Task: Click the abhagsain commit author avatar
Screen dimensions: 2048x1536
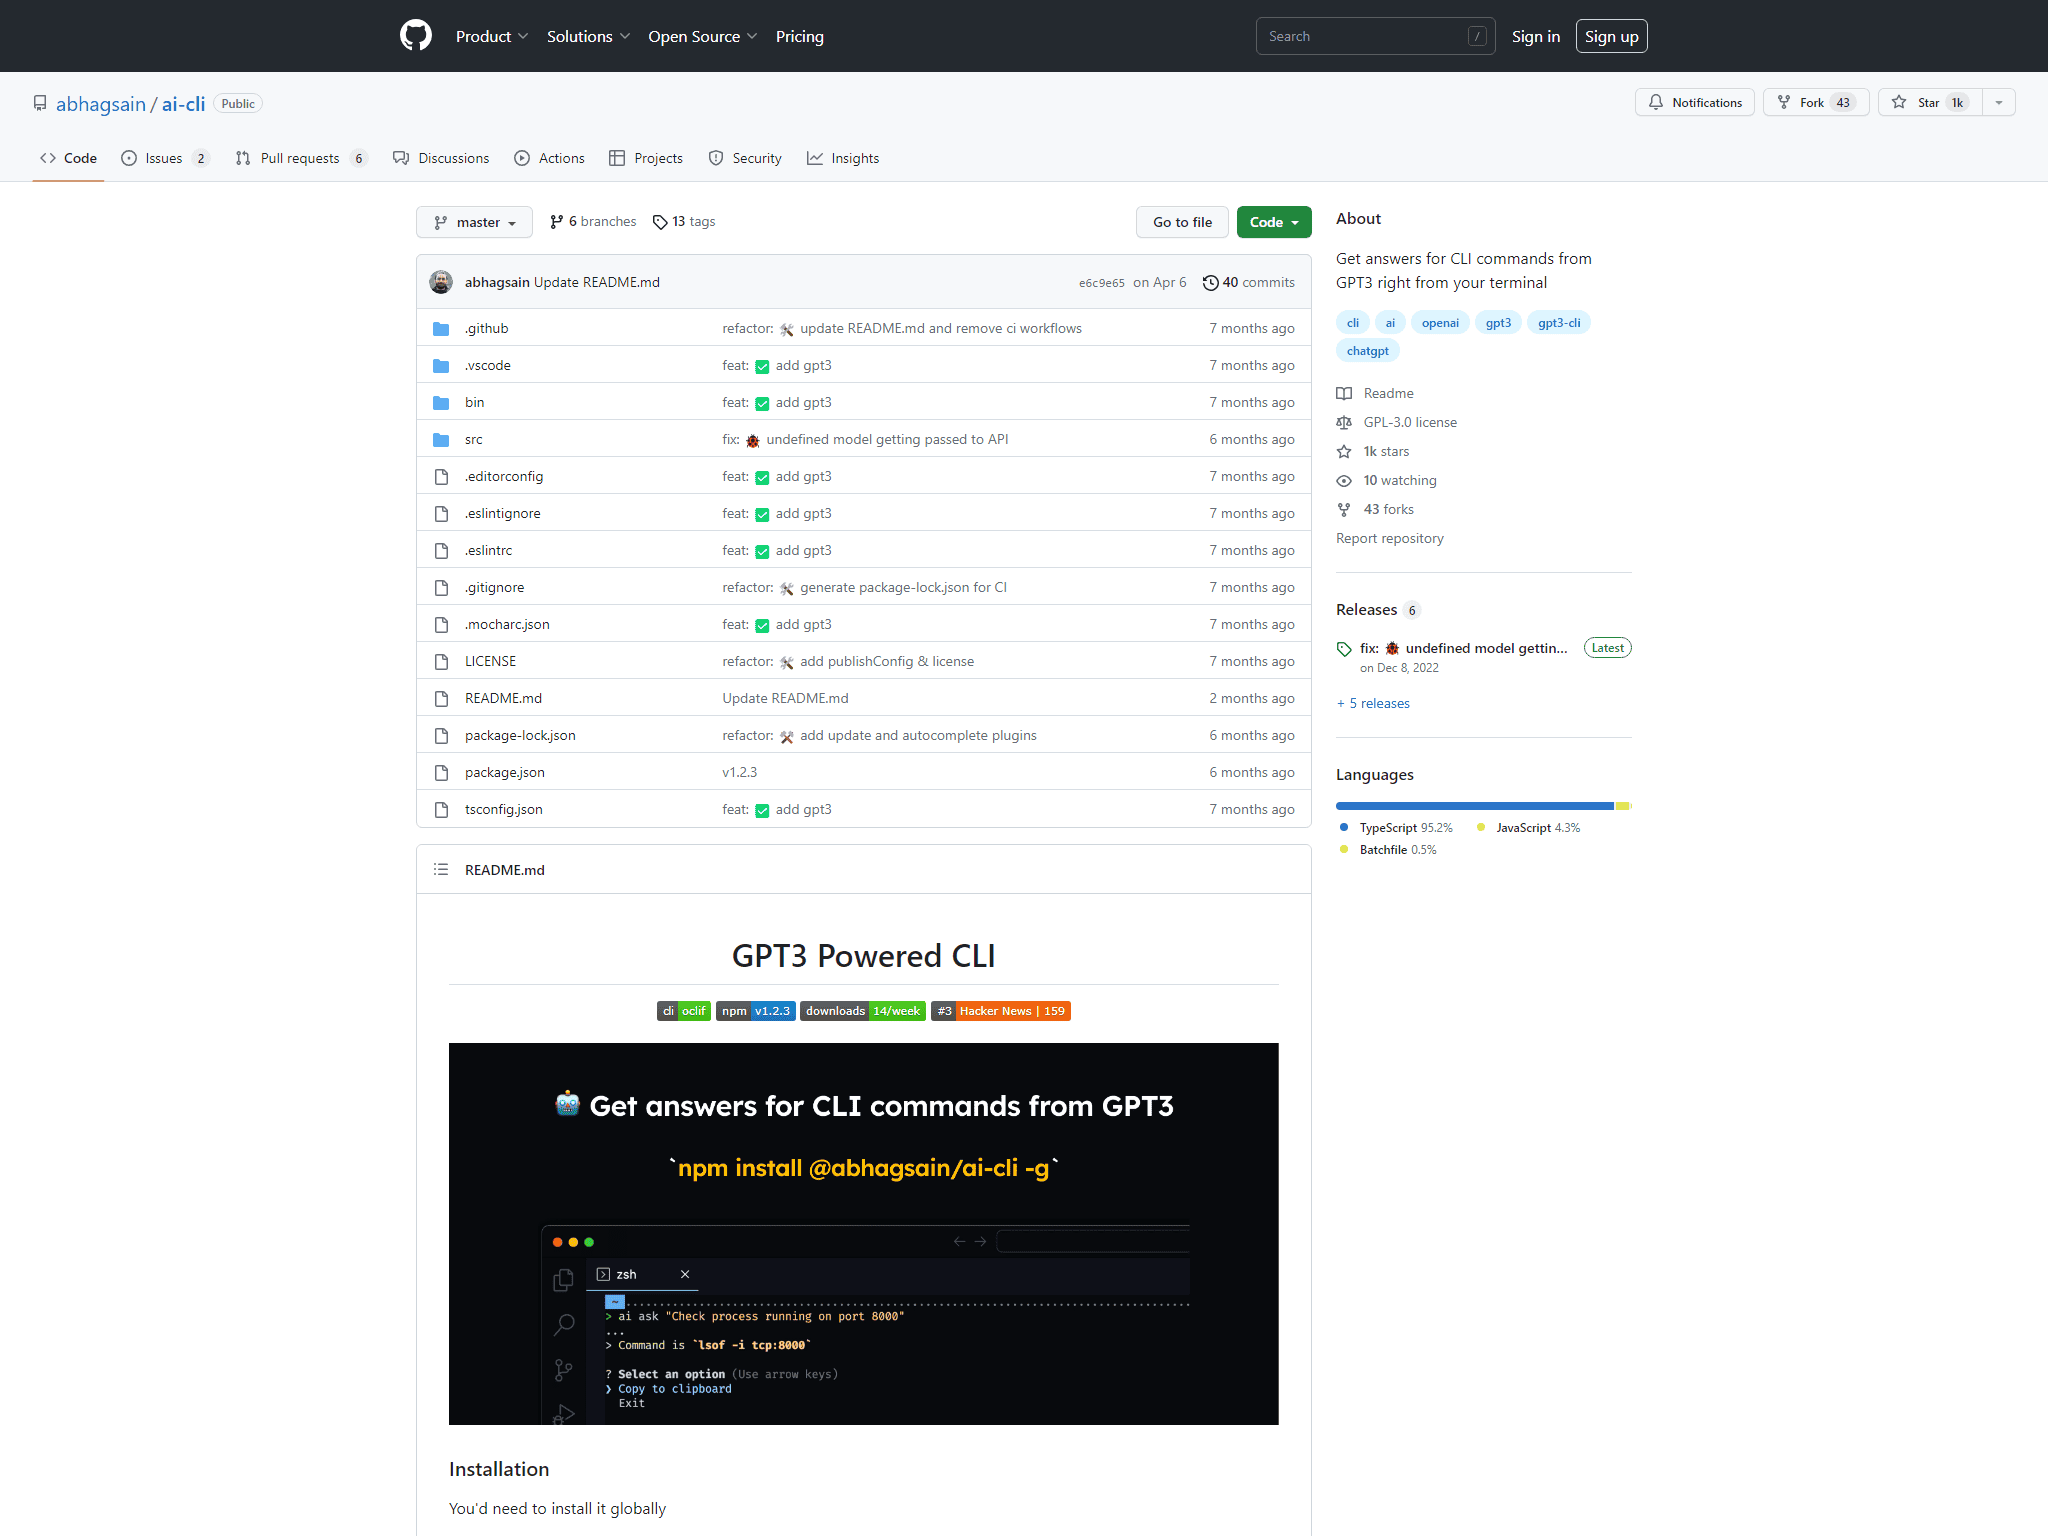Action: pos(441,282)
